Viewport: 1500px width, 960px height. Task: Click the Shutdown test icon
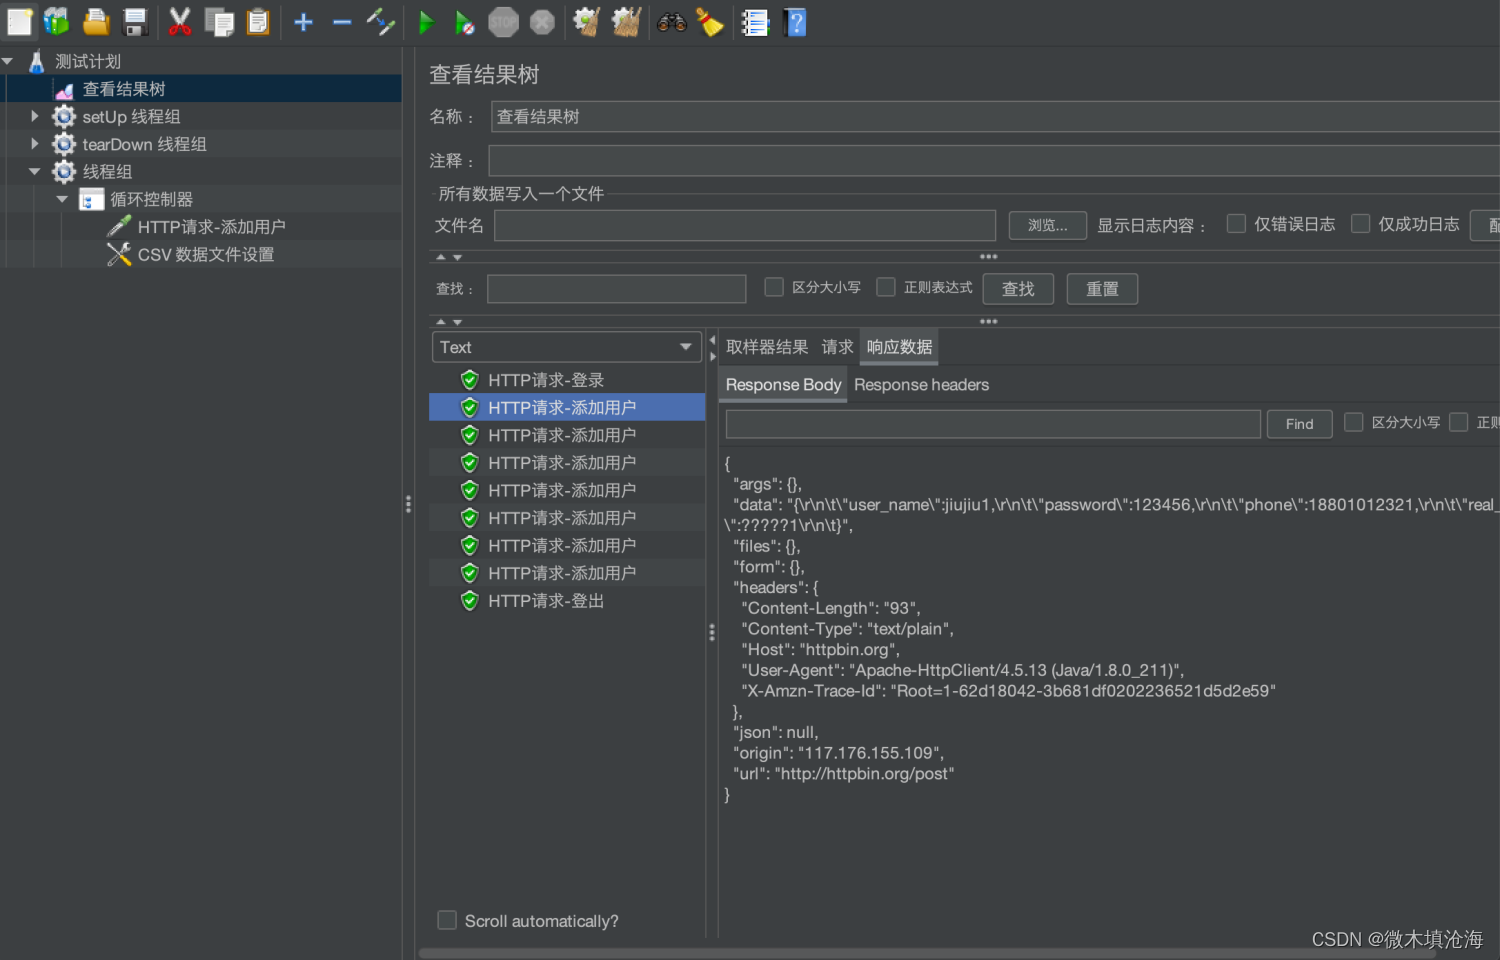coord(542,22)
